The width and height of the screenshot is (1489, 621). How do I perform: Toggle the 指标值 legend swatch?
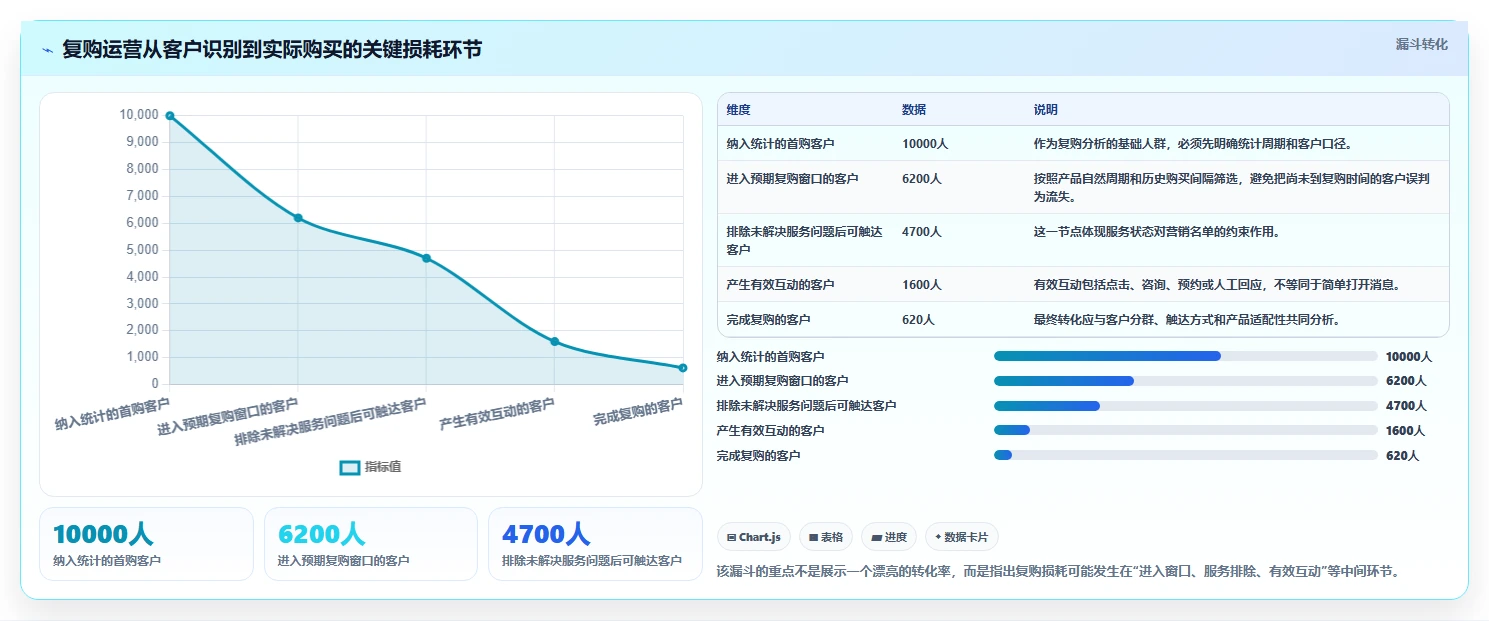350,467
